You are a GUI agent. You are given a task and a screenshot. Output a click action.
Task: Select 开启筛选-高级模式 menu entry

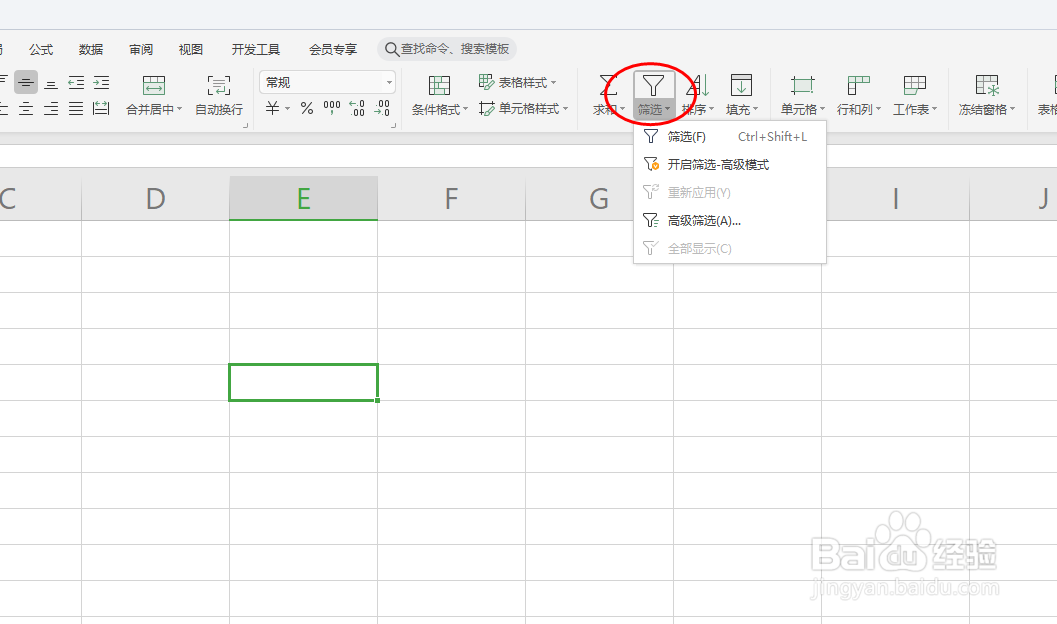(x=730, y=164)
